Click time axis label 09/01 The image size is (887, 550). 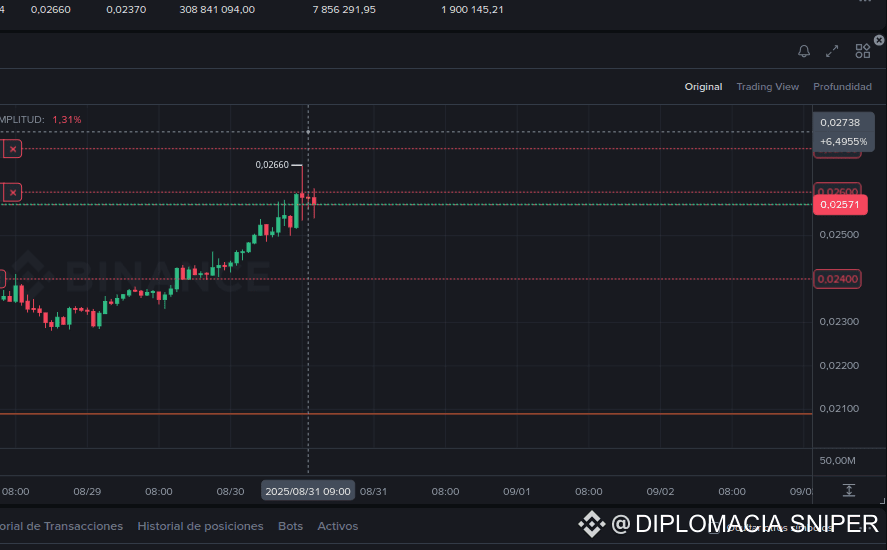tap(517, 491)
